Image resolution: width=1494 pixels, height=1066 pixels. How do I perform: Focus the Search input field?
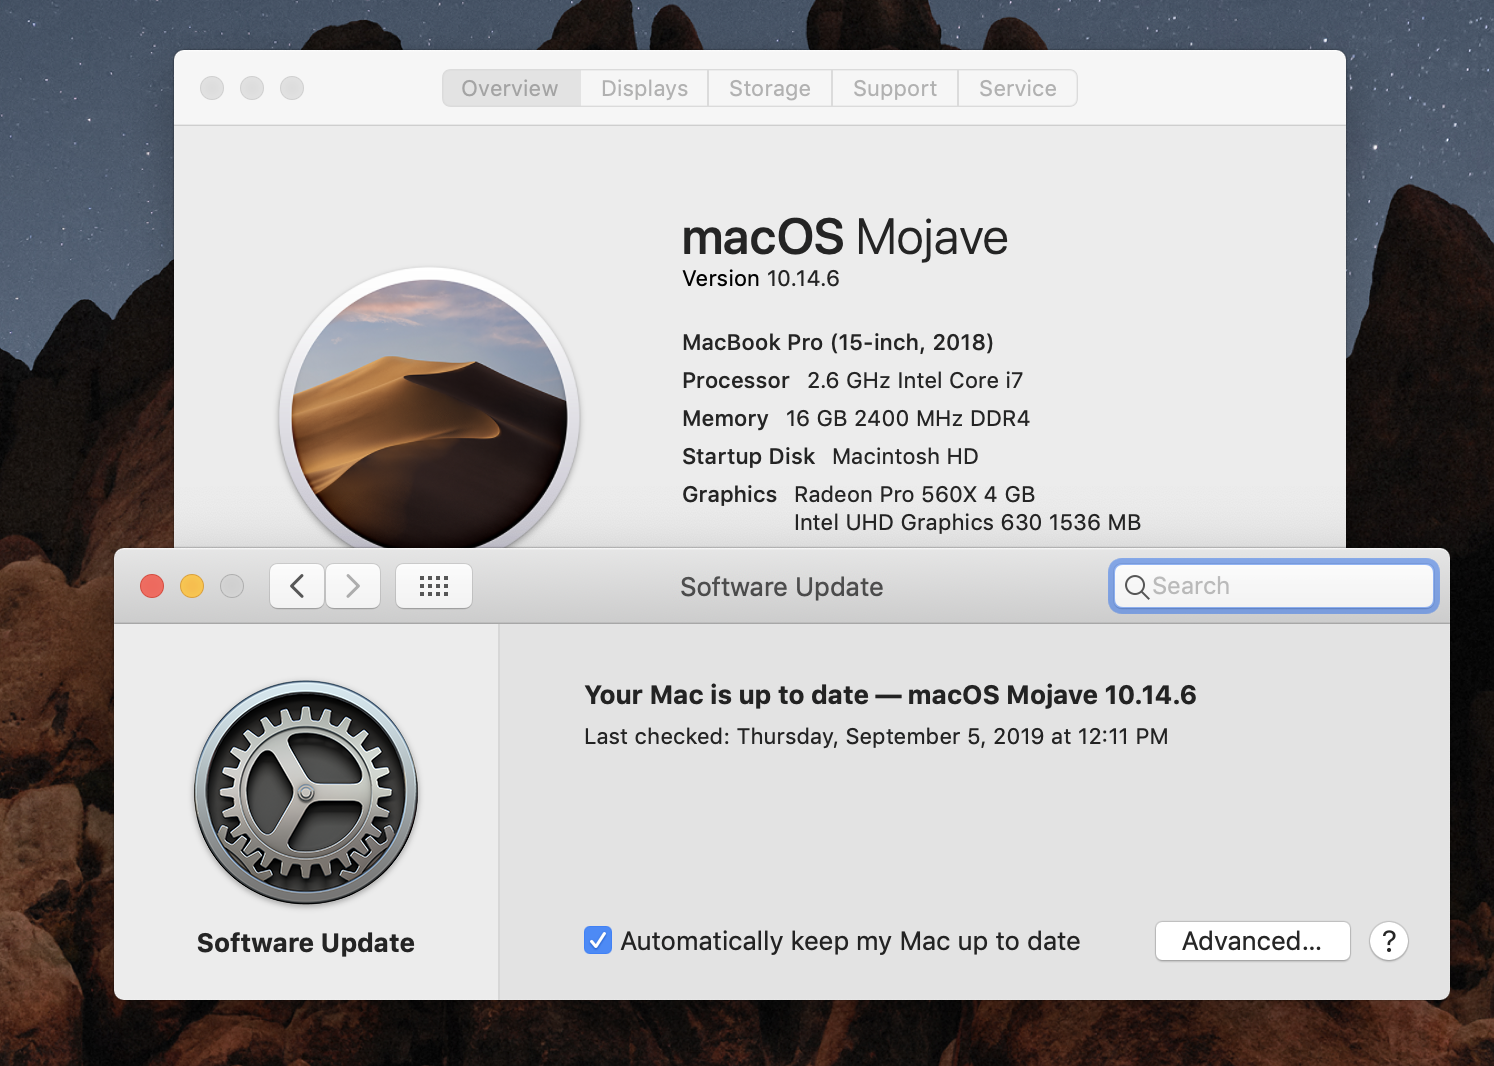click(x=1274, y=586)
